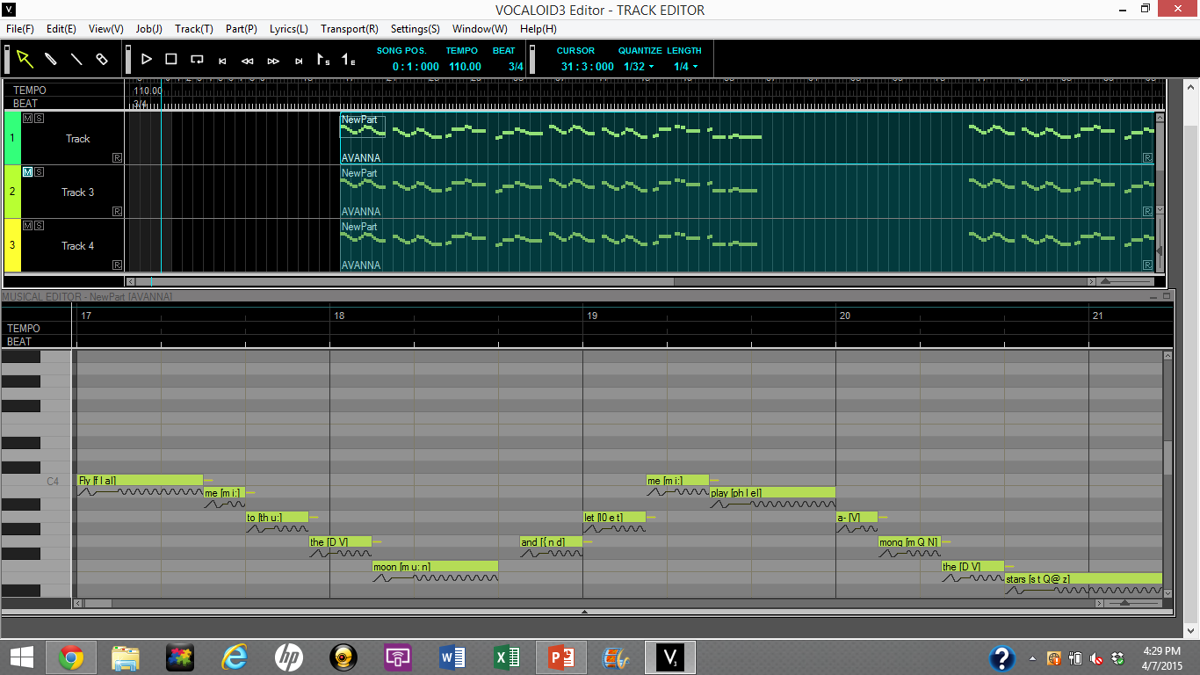Click the piano roll horizontal scrollbar
Image resolution: width=1200 pixels, height=675 pixels.
[x=585, y=603]
